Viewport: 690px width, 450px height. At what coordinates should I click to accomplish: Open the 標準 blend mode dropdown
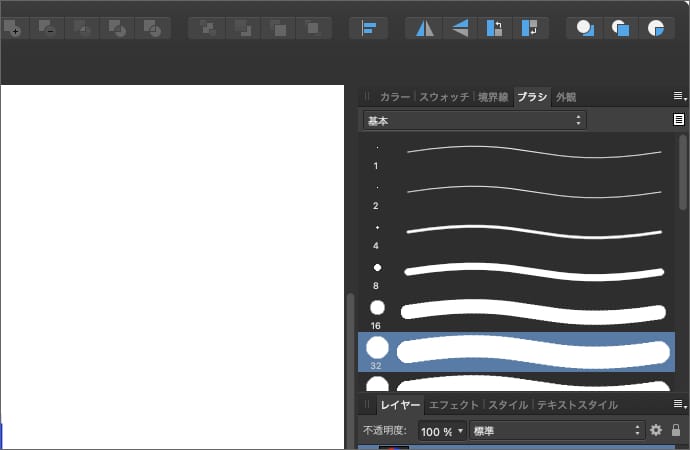pos(557,430)
